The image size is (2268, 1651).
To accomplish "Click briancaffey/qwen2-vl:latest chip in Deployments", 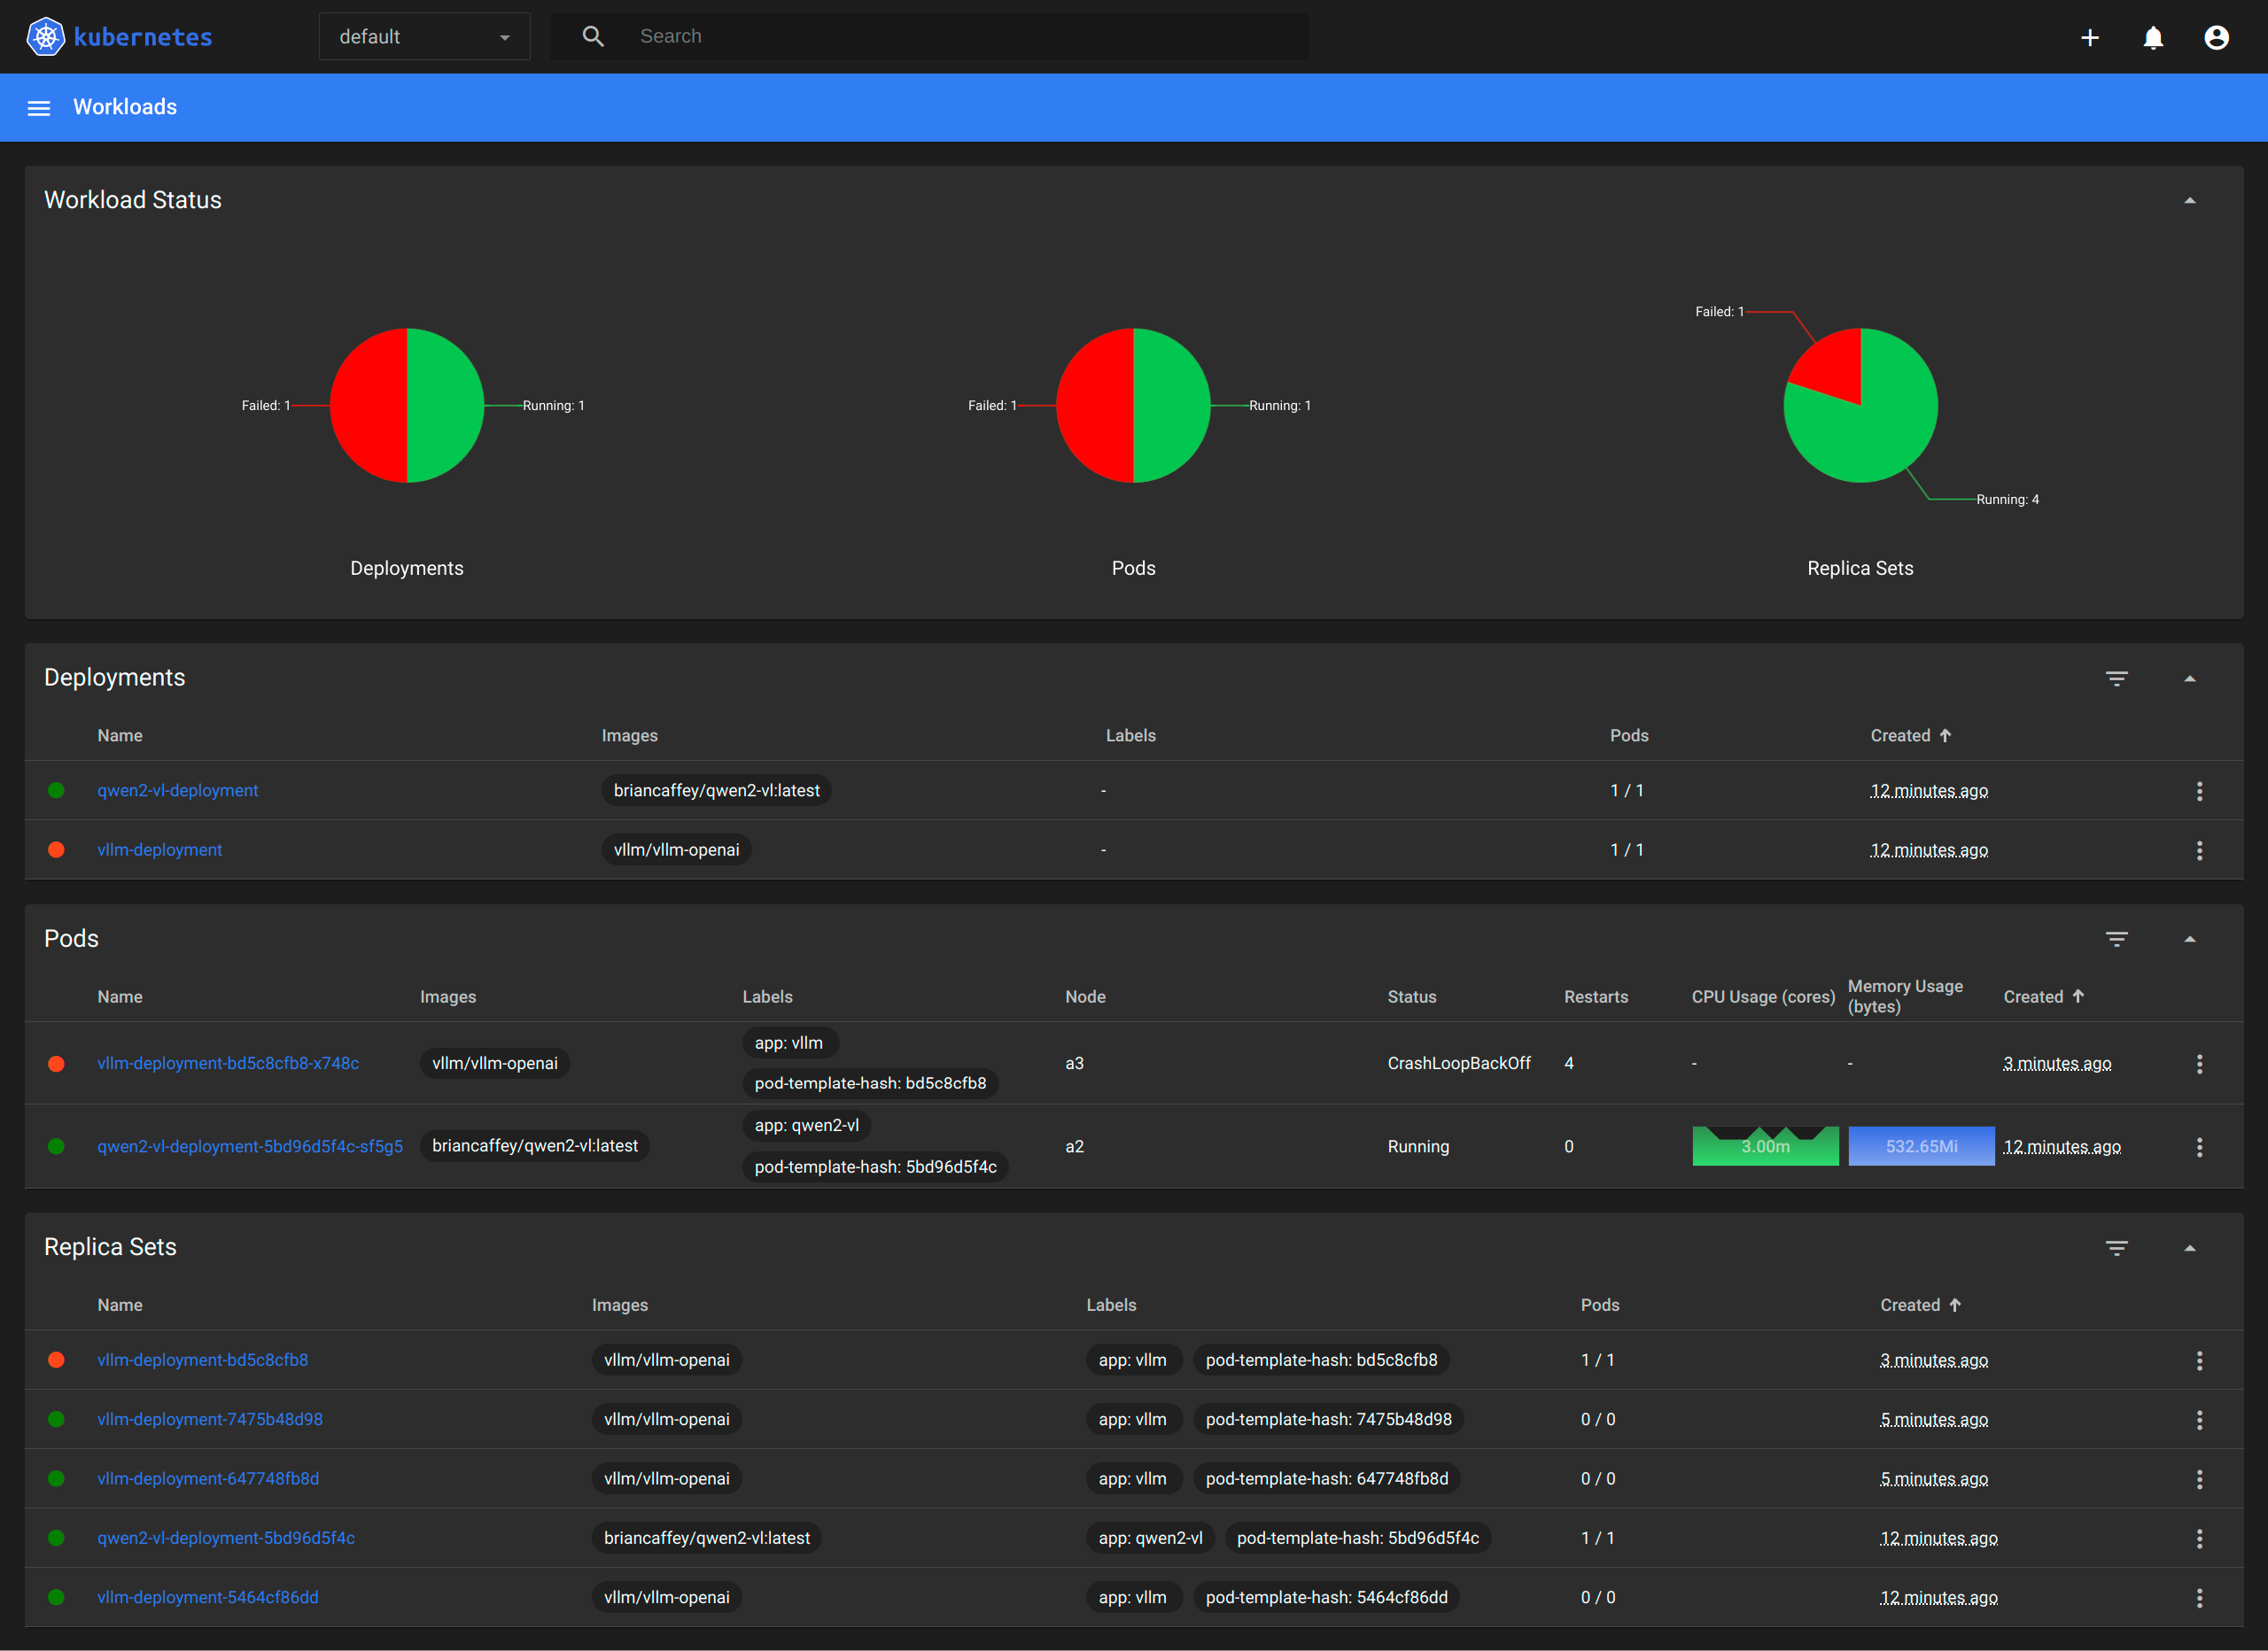I will pyautogui.click(x=716, y=791).
